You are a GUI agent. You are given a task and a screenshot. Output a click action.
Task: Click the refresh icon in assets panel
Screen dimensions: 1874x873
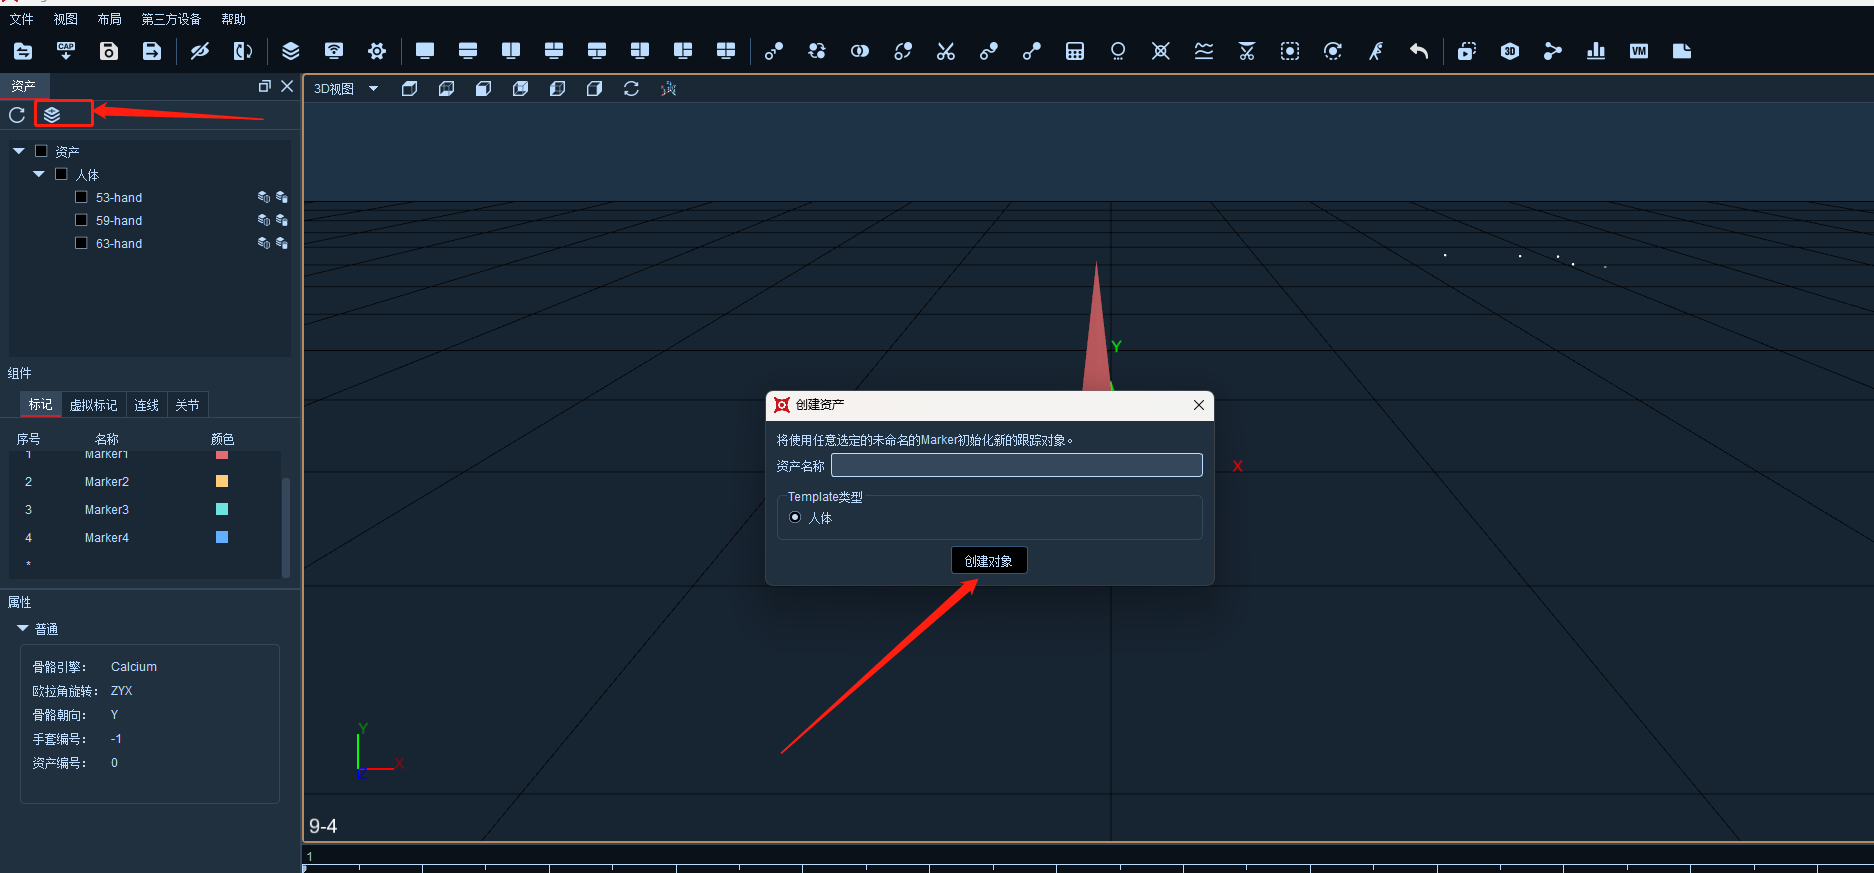tap(17, 115)
